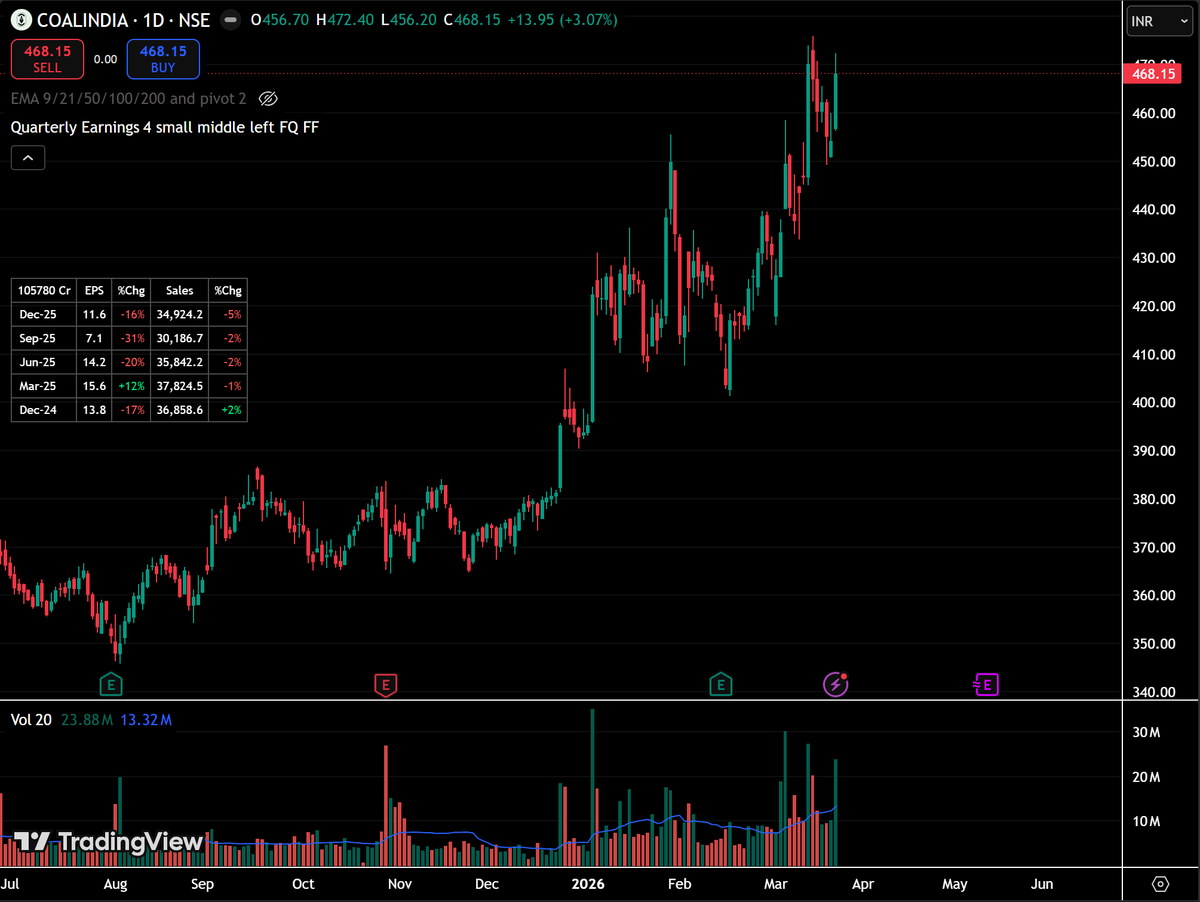
Task: Click the purple lightning news event marker
Action: point(835,685)
